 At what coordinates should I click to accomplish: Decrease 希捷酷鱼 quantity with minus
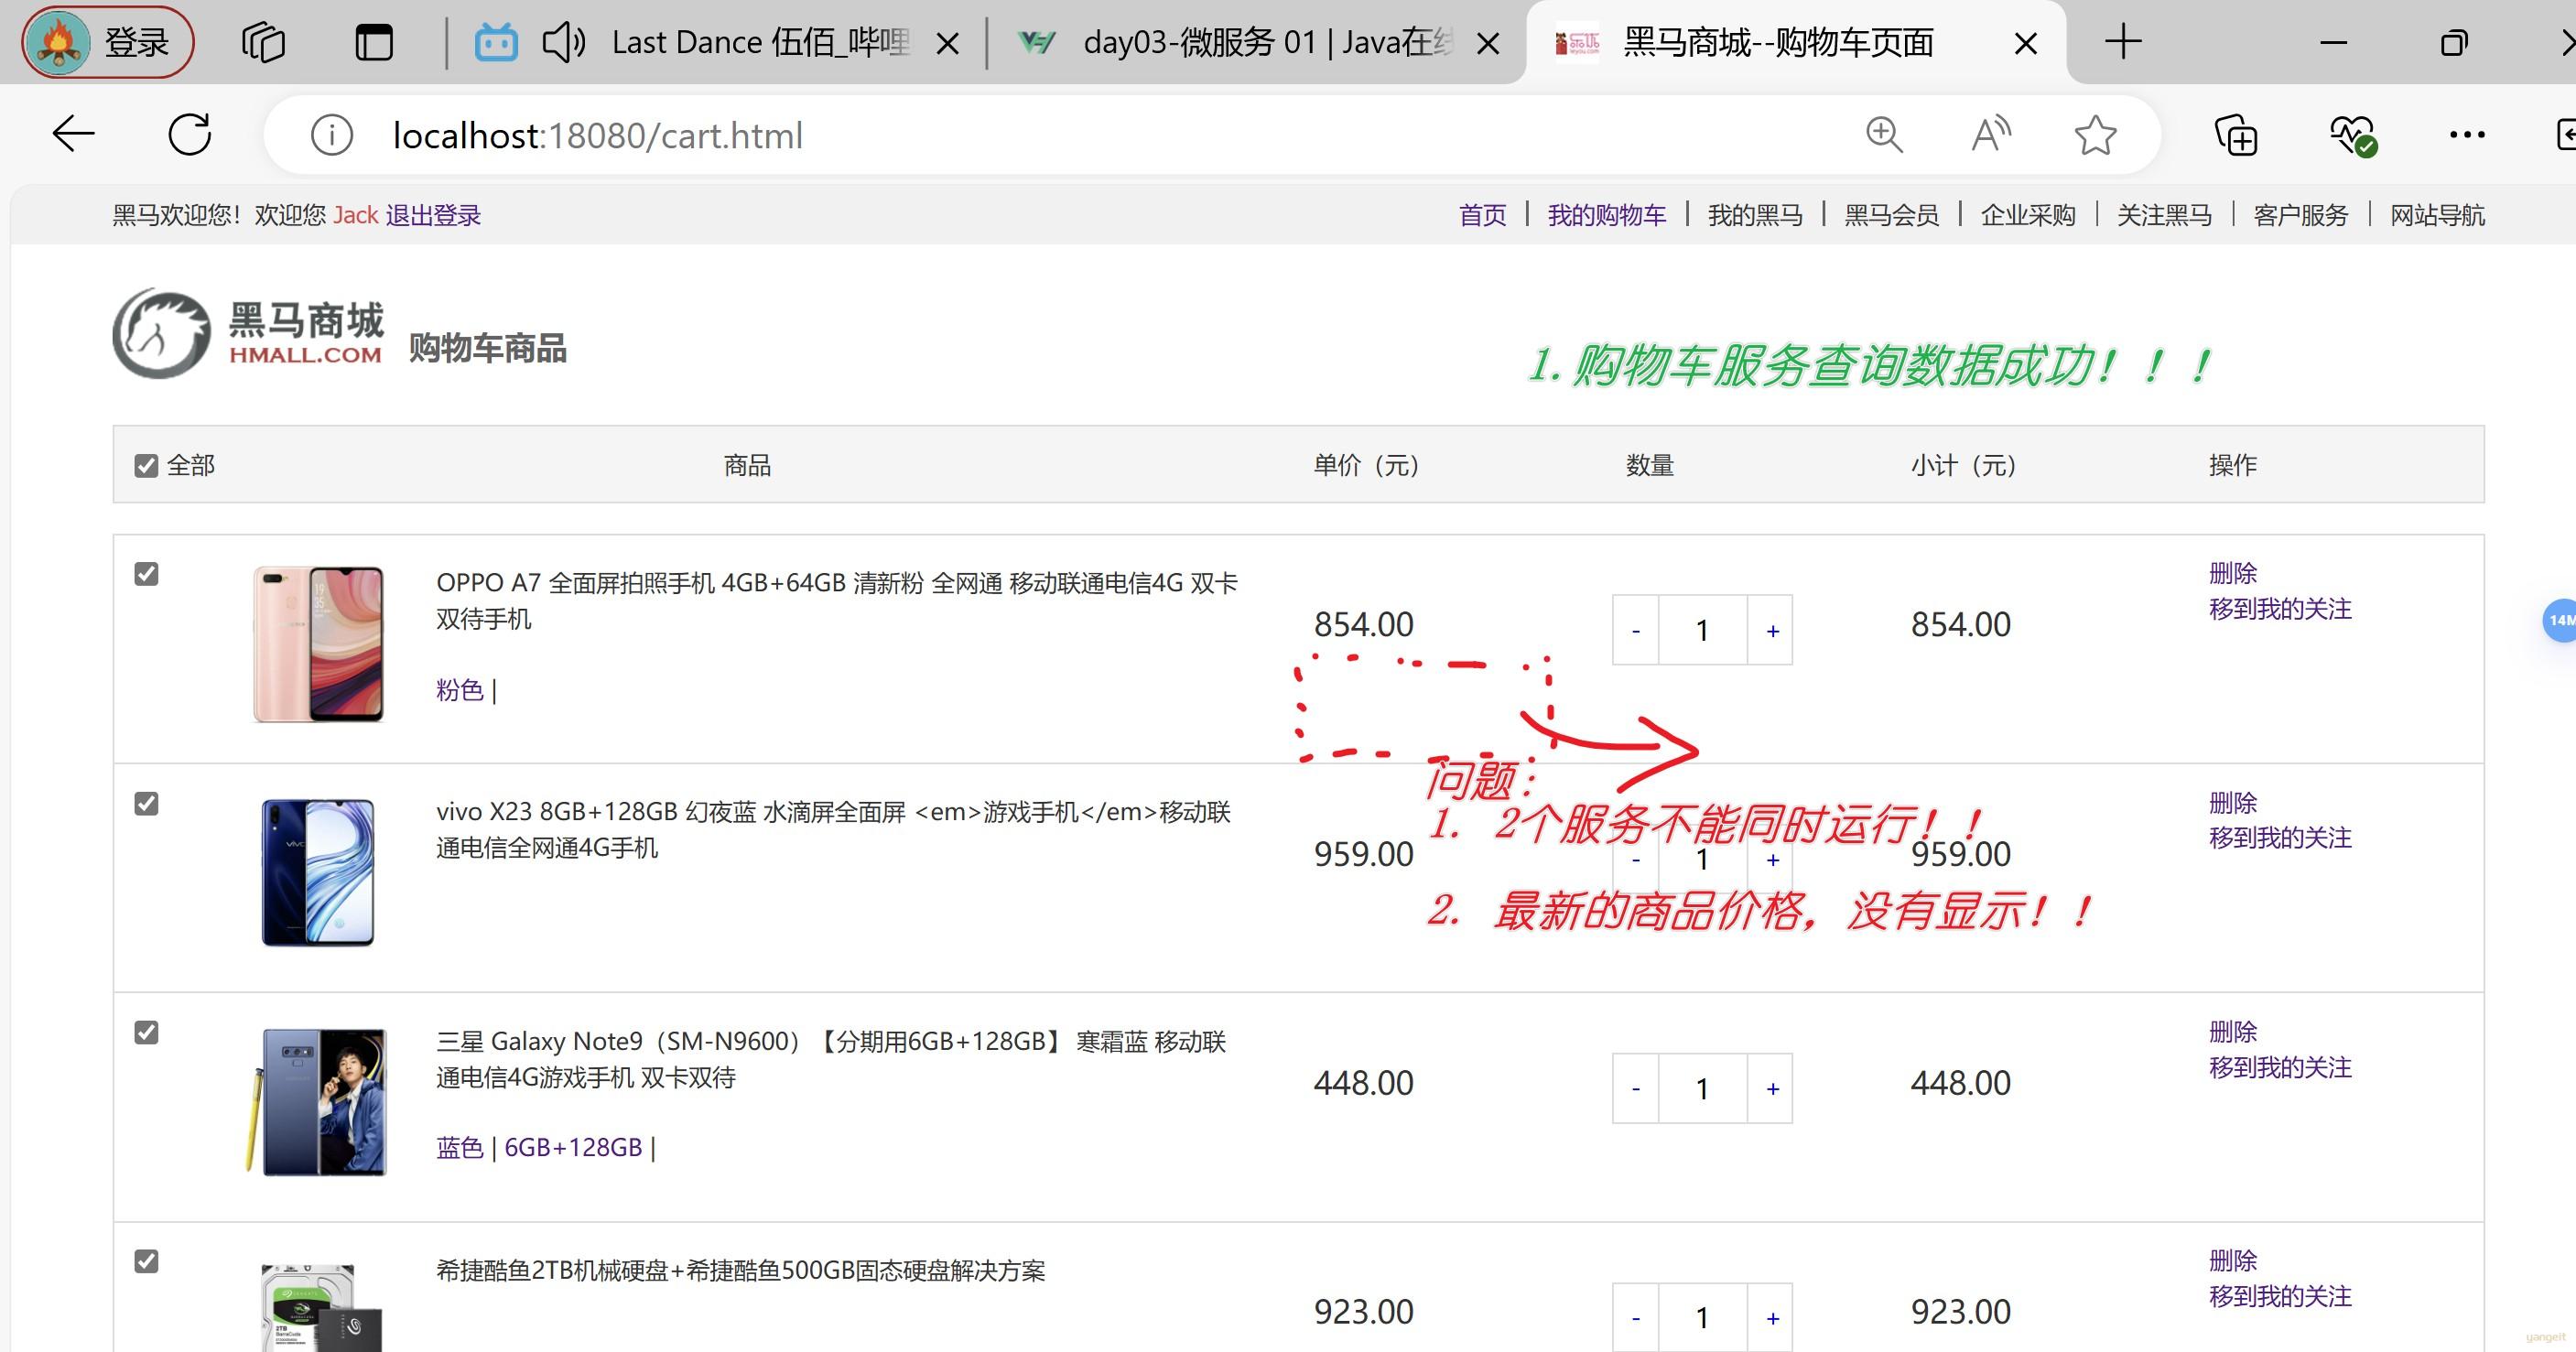click(x=1635, y=1318)
